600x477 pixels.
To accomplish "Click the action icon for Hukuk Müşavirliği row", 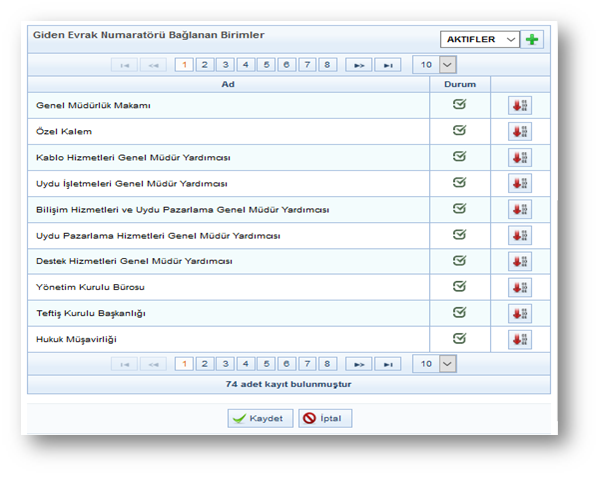I will click(x=519, y=339).
